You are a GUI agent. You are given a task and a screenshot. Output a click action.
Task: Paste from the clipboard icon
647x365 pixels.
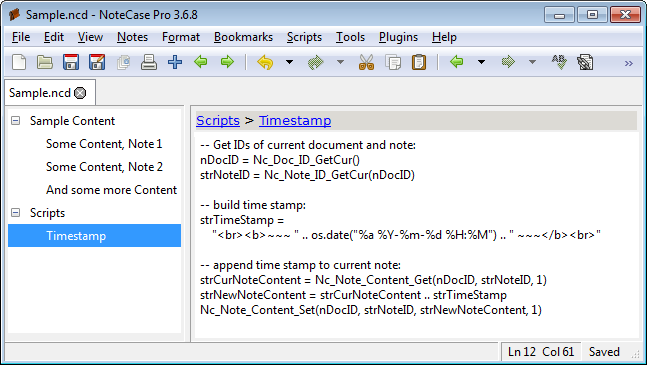[x=419, y=63]
